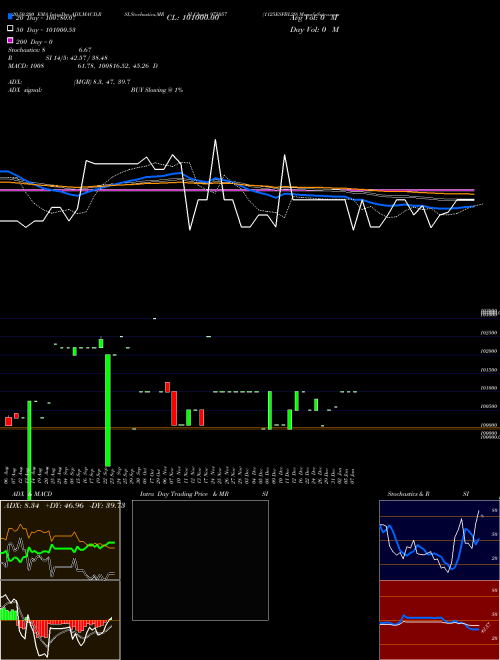Click the '100500' price axis label
Viewport: 500px width, 660px height.
coord(489,407)
